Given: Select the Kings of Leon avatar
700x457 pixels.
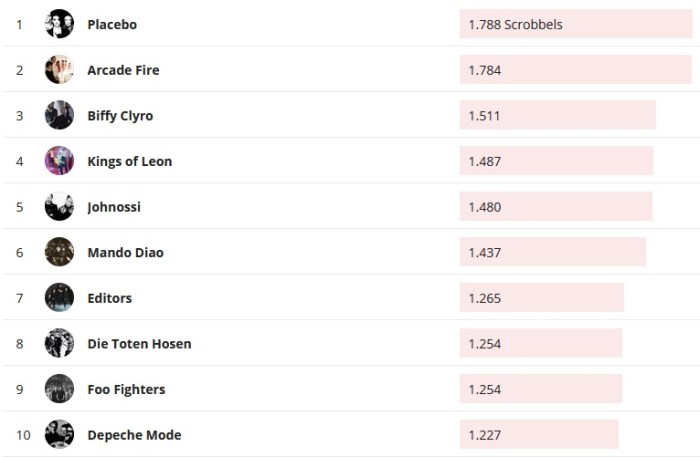Looking at the screenshot, I should (59, 161).
